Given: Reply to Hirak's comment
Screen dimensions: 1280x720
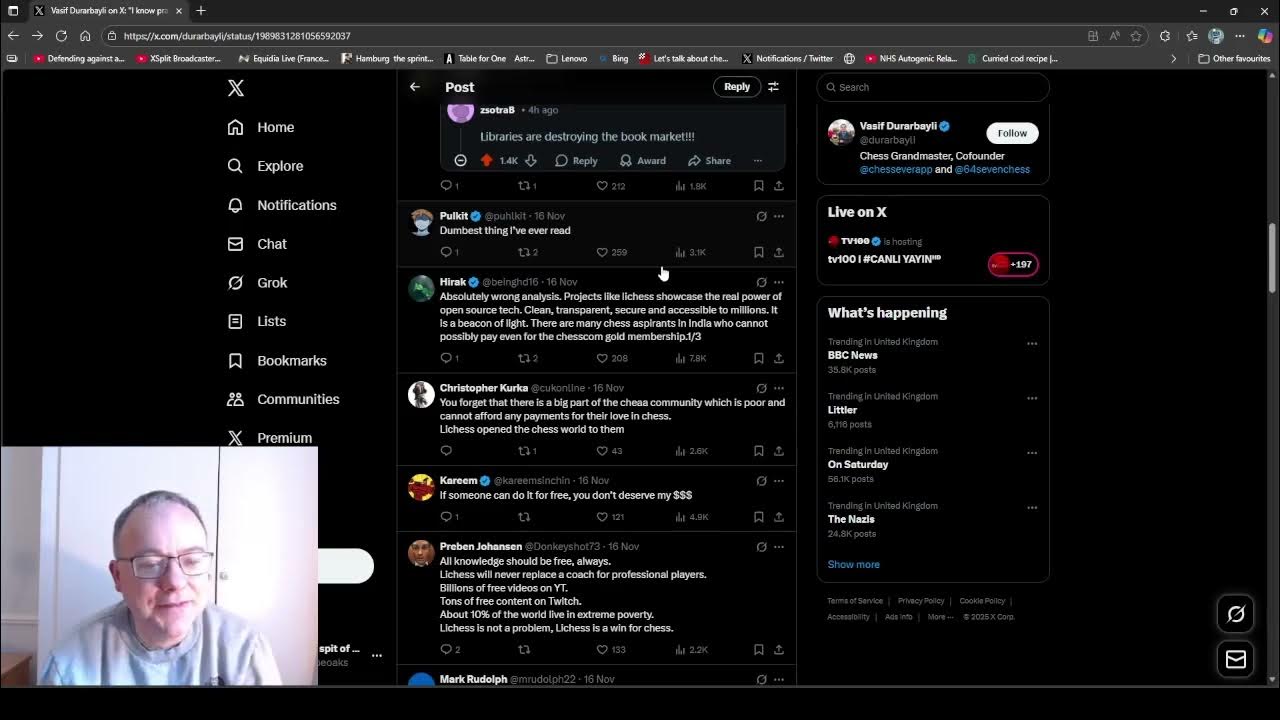Looking at the screenshot, I should (x=450, y=358).
